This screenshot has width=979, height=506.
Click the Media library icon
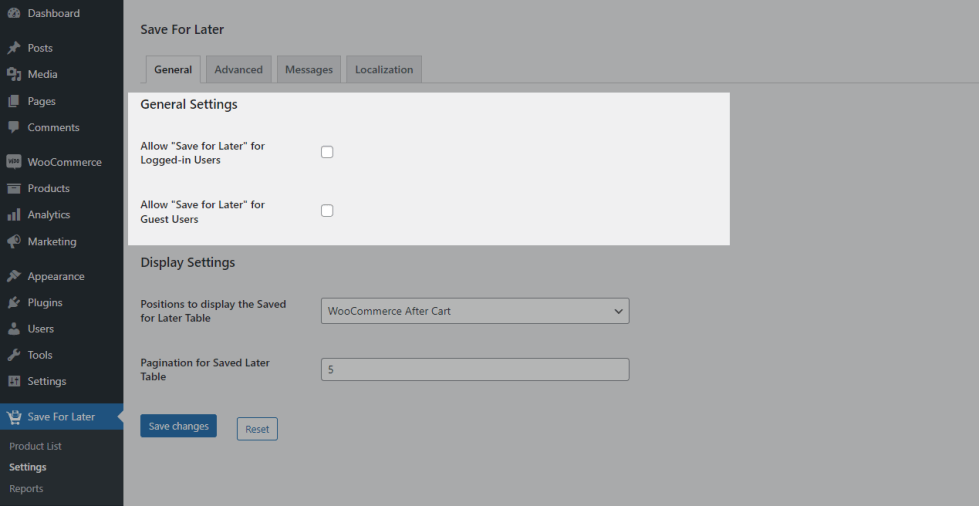(x=14, y=74)
